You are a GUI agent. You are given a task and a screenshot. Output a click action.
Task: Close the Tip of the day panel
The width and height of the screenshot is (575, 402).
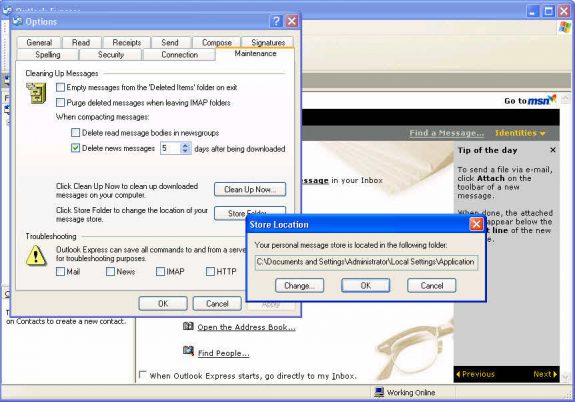click(553, 150)
